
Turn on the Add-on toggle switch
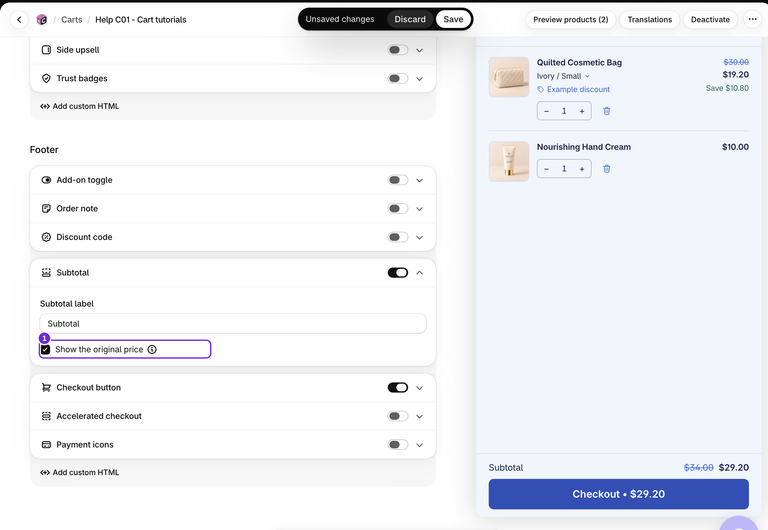click(398, 180)
